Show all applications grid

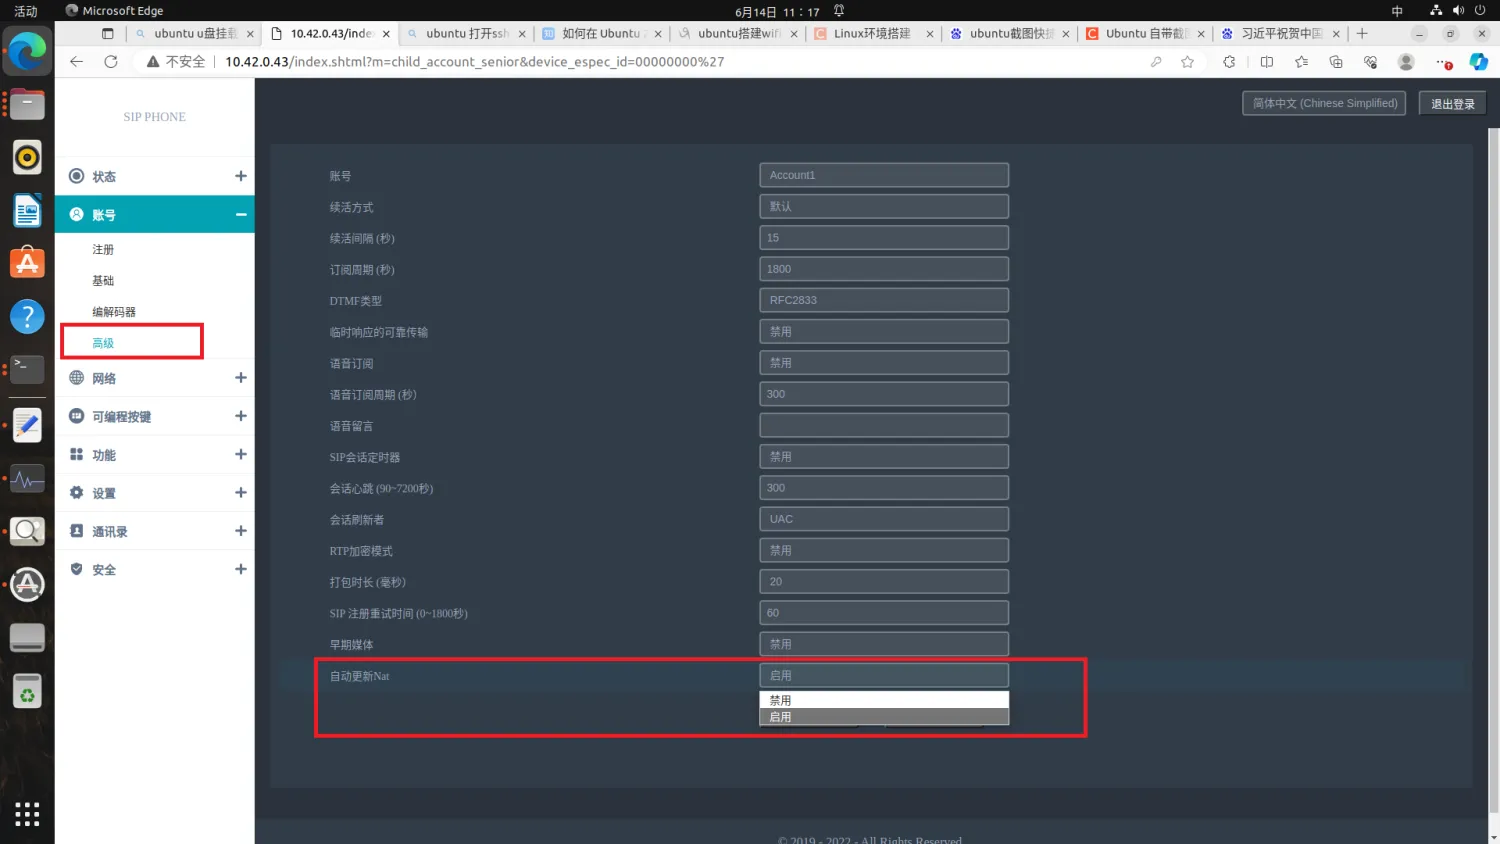27,814
